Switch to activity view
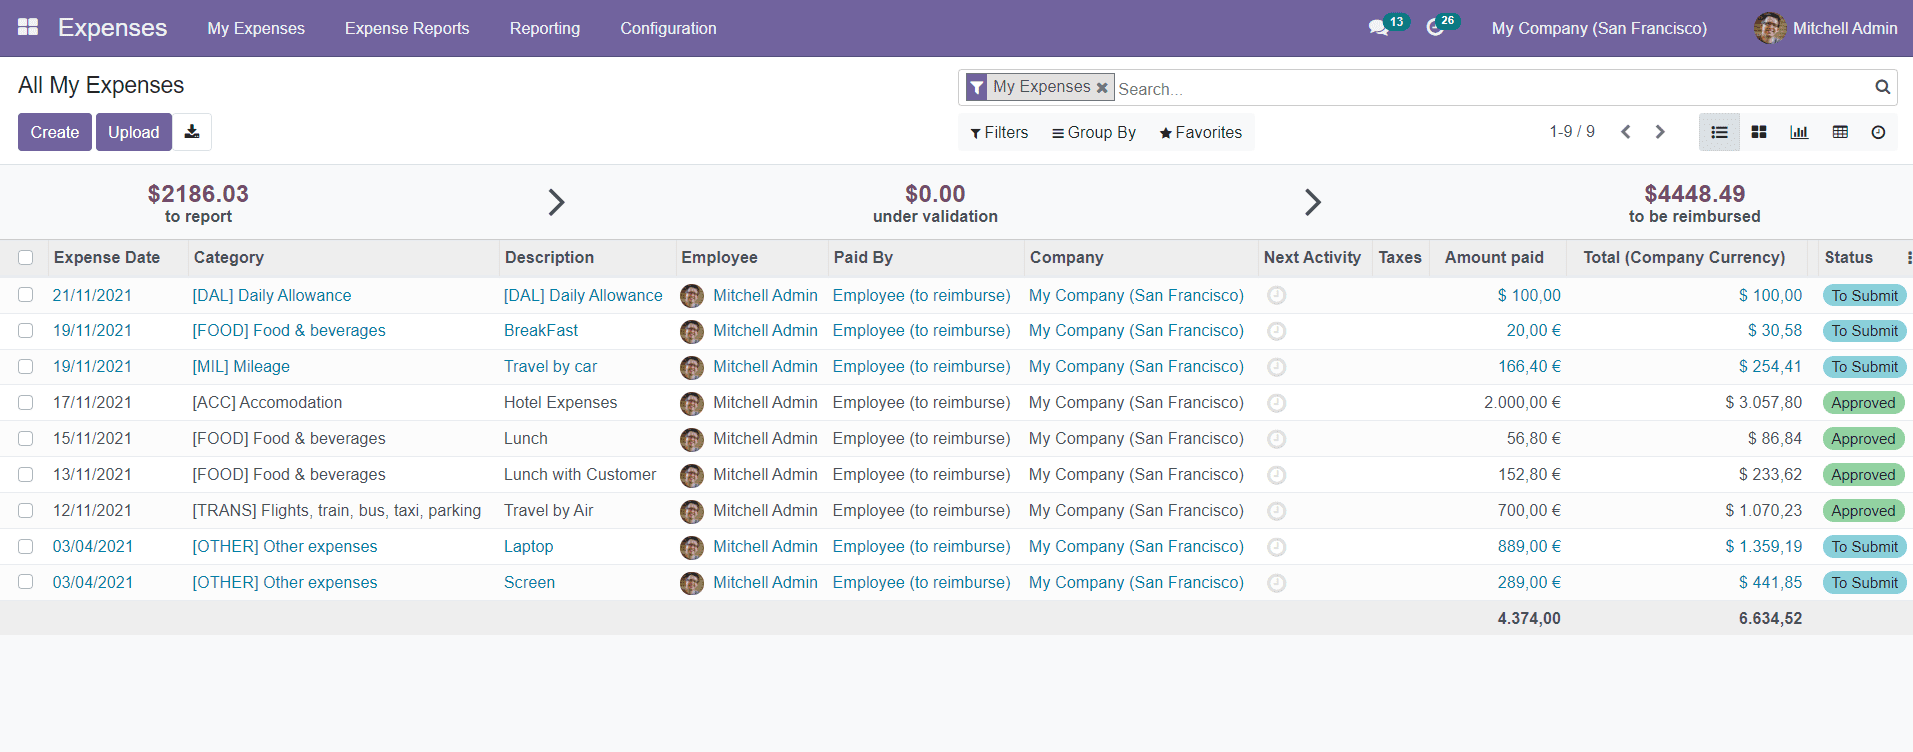The height and width of the screenshot is (752, 1913). (1878, 132)
